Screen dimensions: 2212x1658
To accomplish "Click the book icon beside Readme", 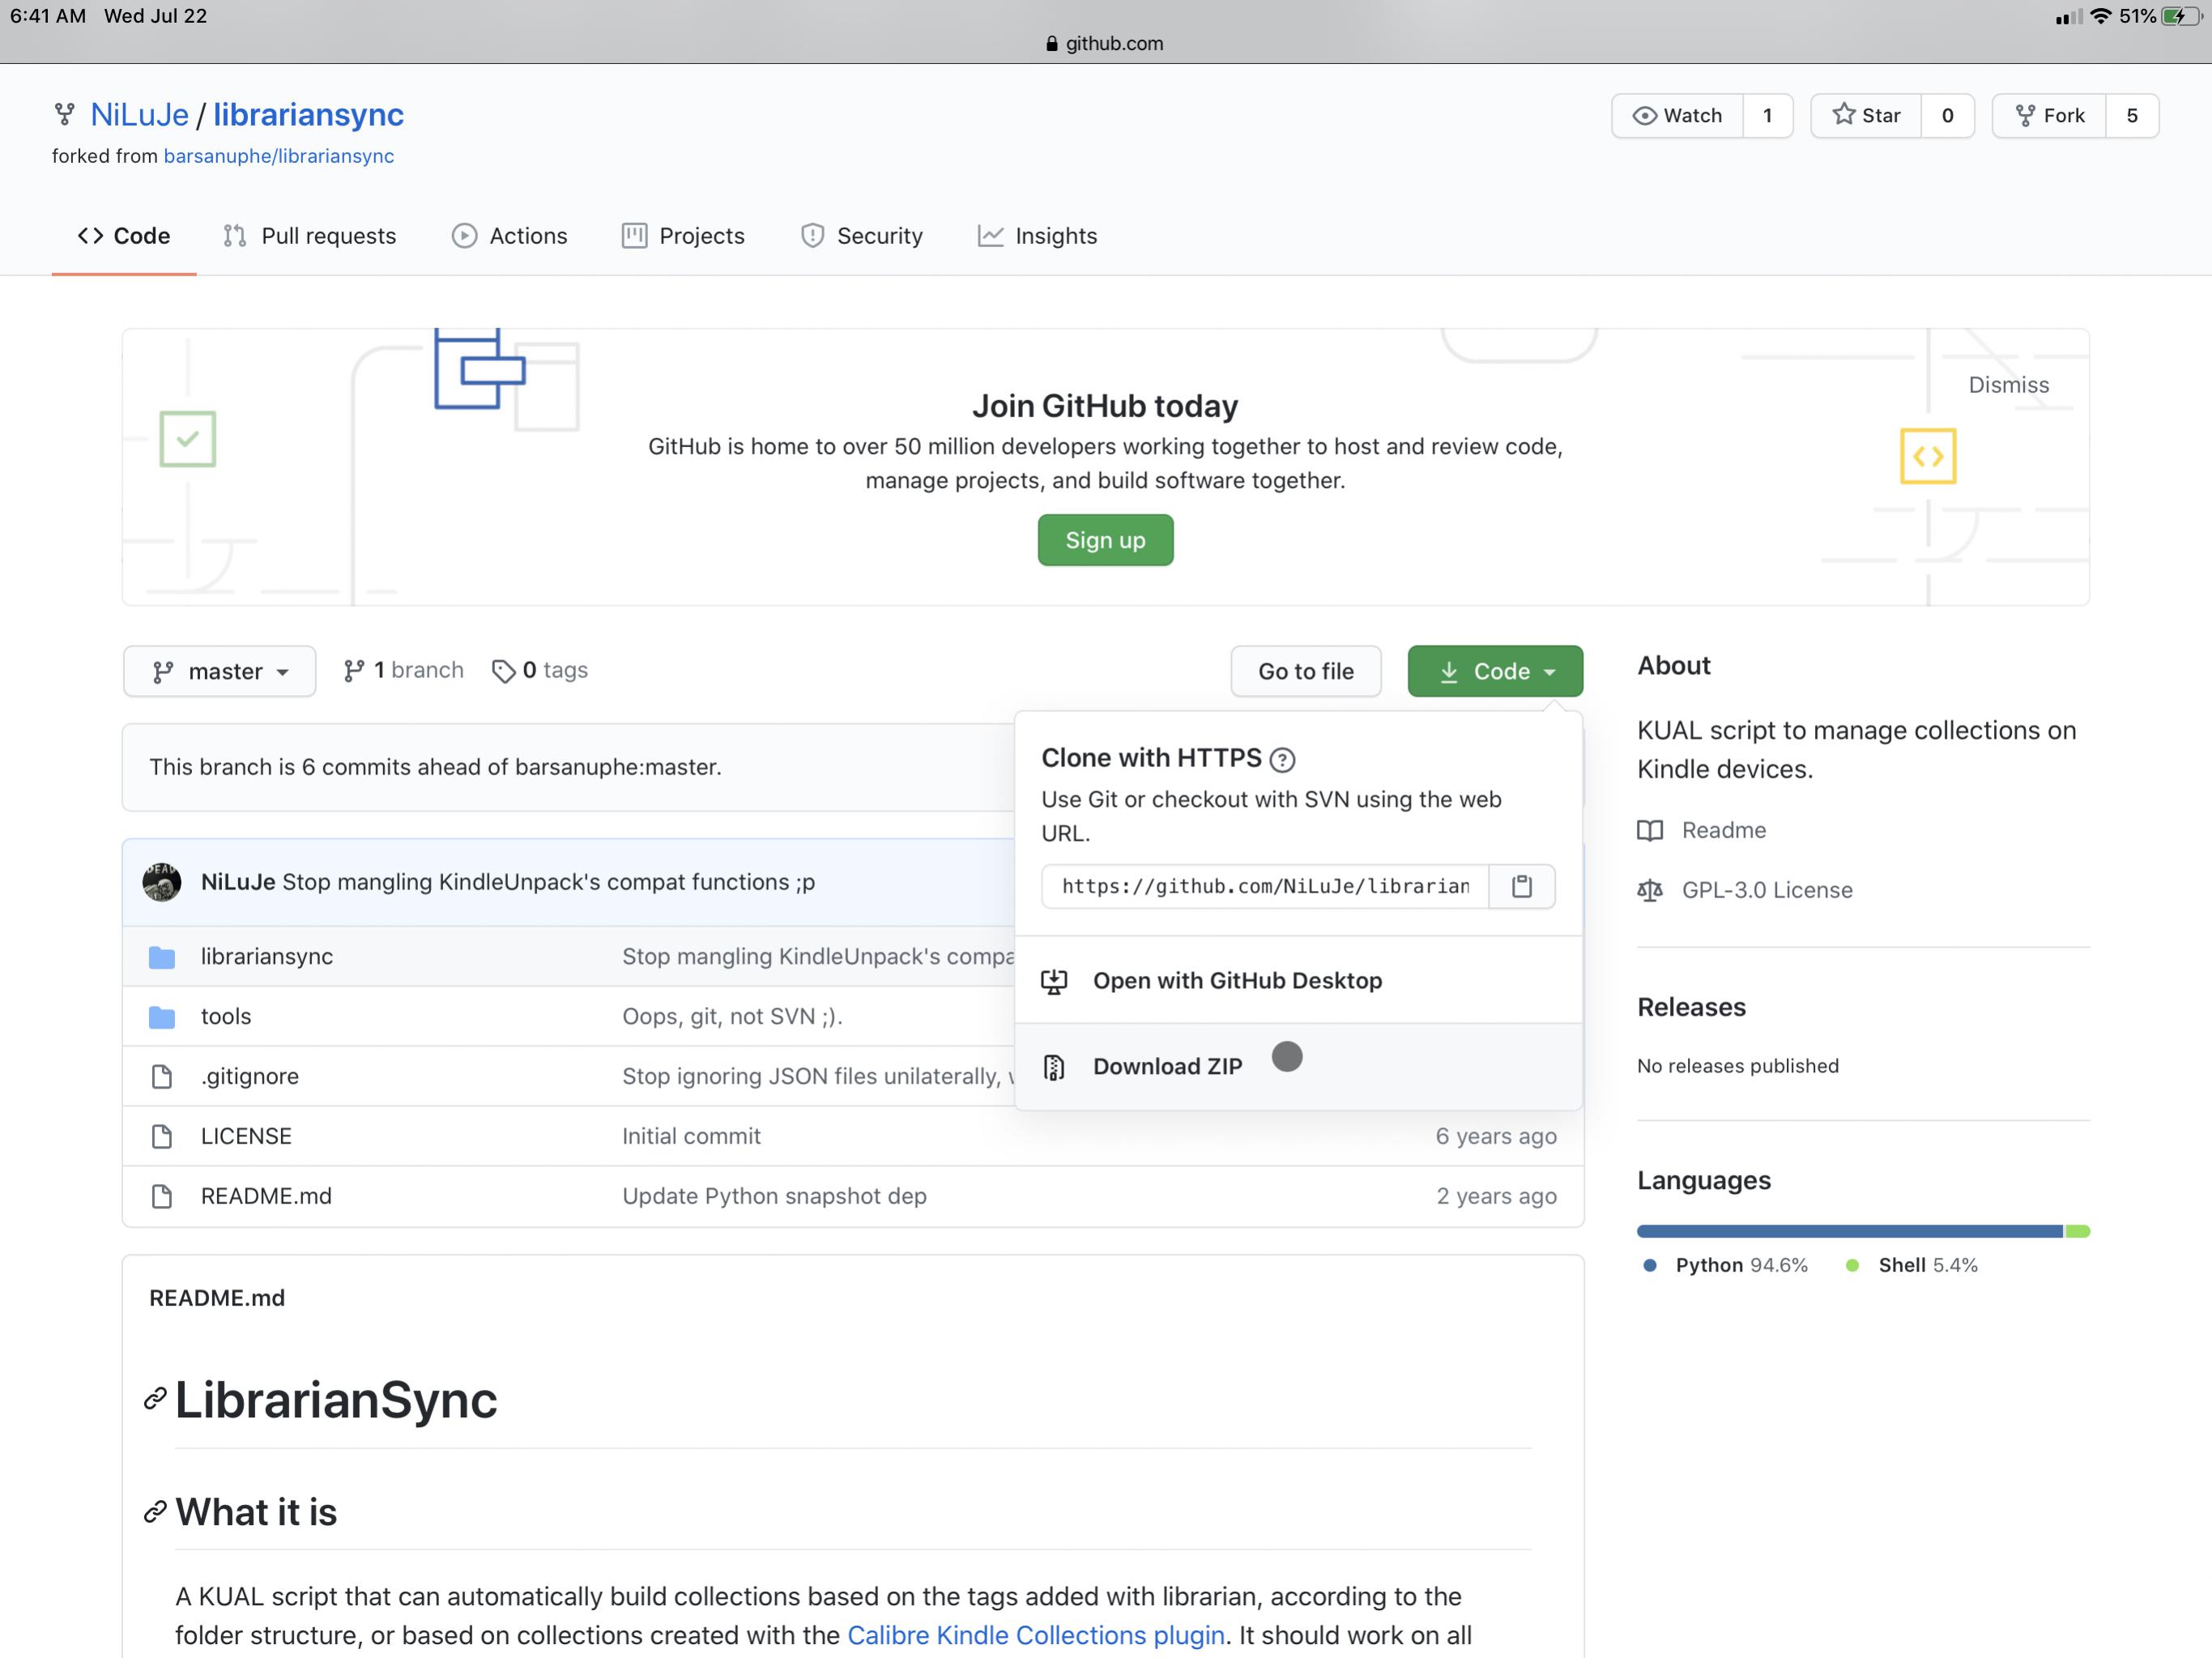I will click(1650, 830).
